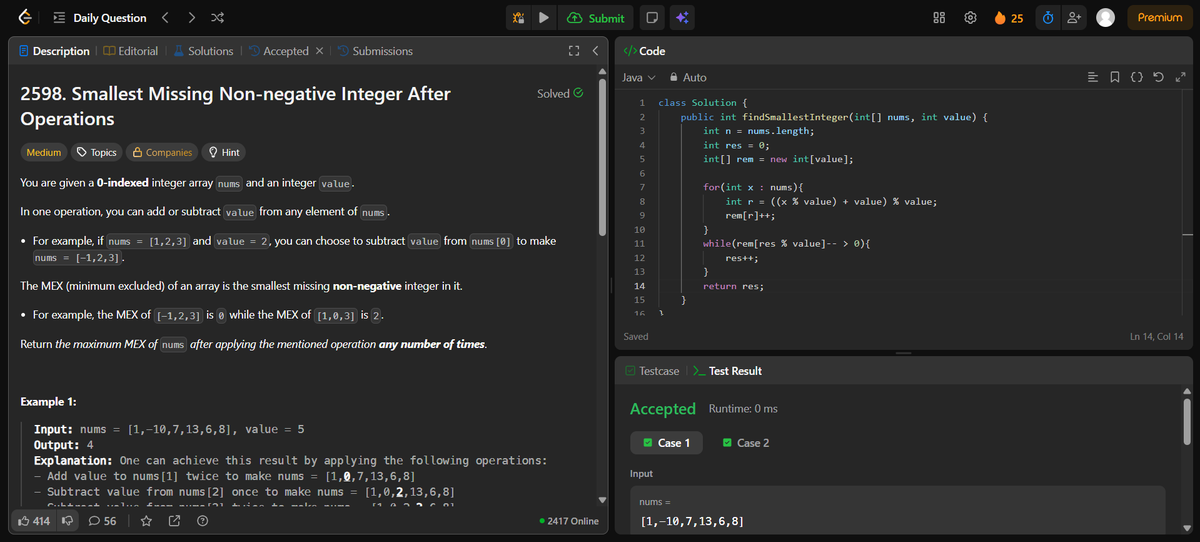
Task: Open the Premium page
Action: (x=1159, y=18)
